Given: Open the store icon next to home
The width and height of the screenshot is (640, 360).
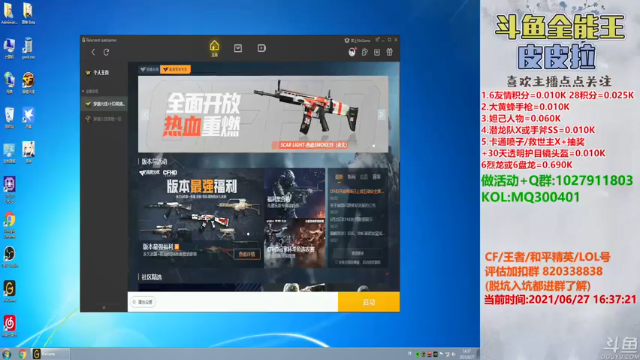Looking at the screenshot, I should [238, 48].
